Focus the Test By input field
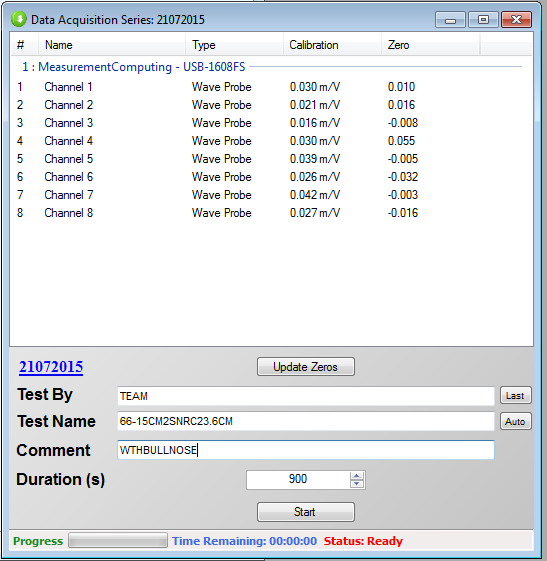Viewport: 547px width, 561px height. [x=306, y=396]
